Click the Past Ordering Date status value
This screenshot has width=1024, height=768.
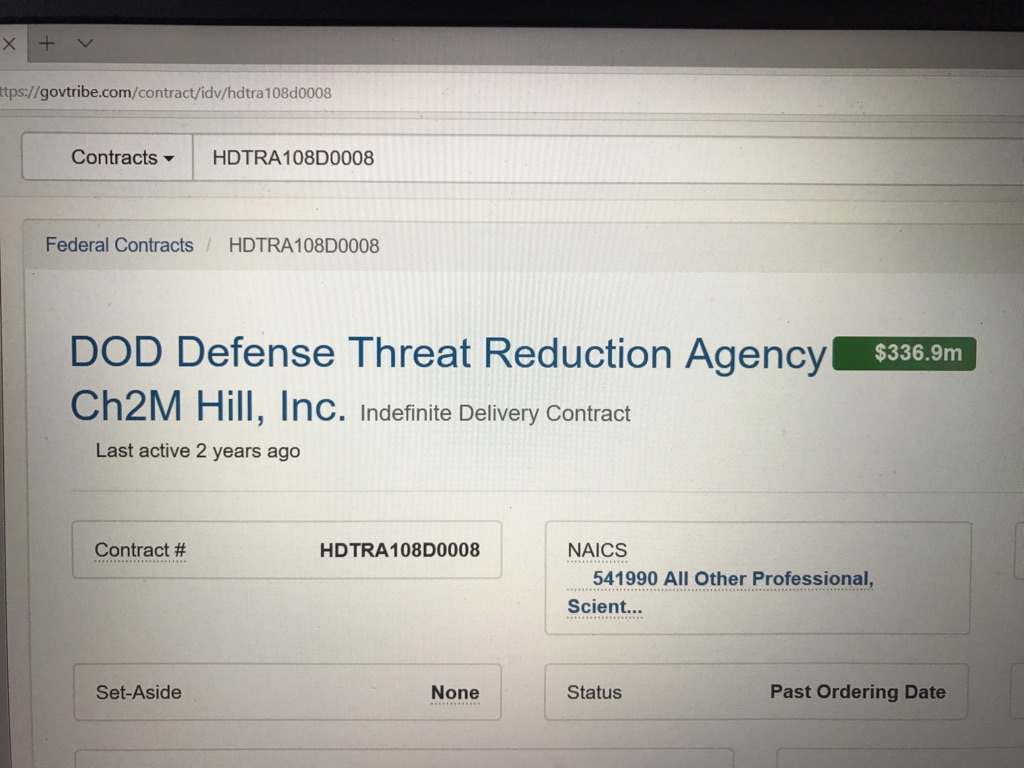click(857, 692)
